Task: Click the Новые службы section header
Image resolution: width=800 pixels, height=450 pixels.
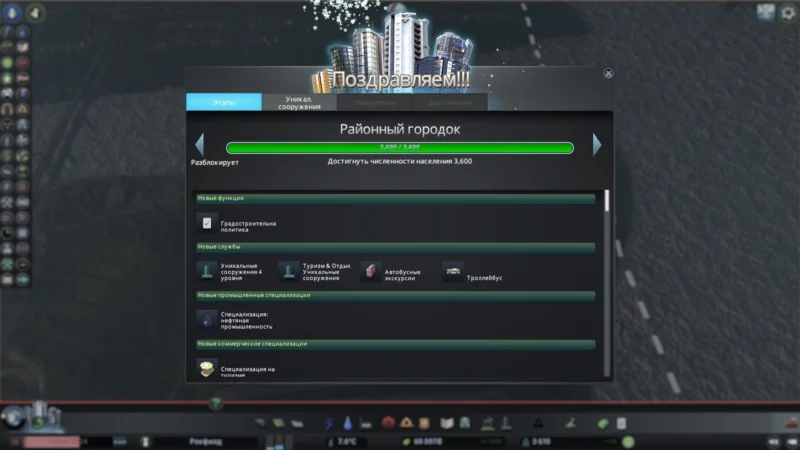Action: click(395, 247)
